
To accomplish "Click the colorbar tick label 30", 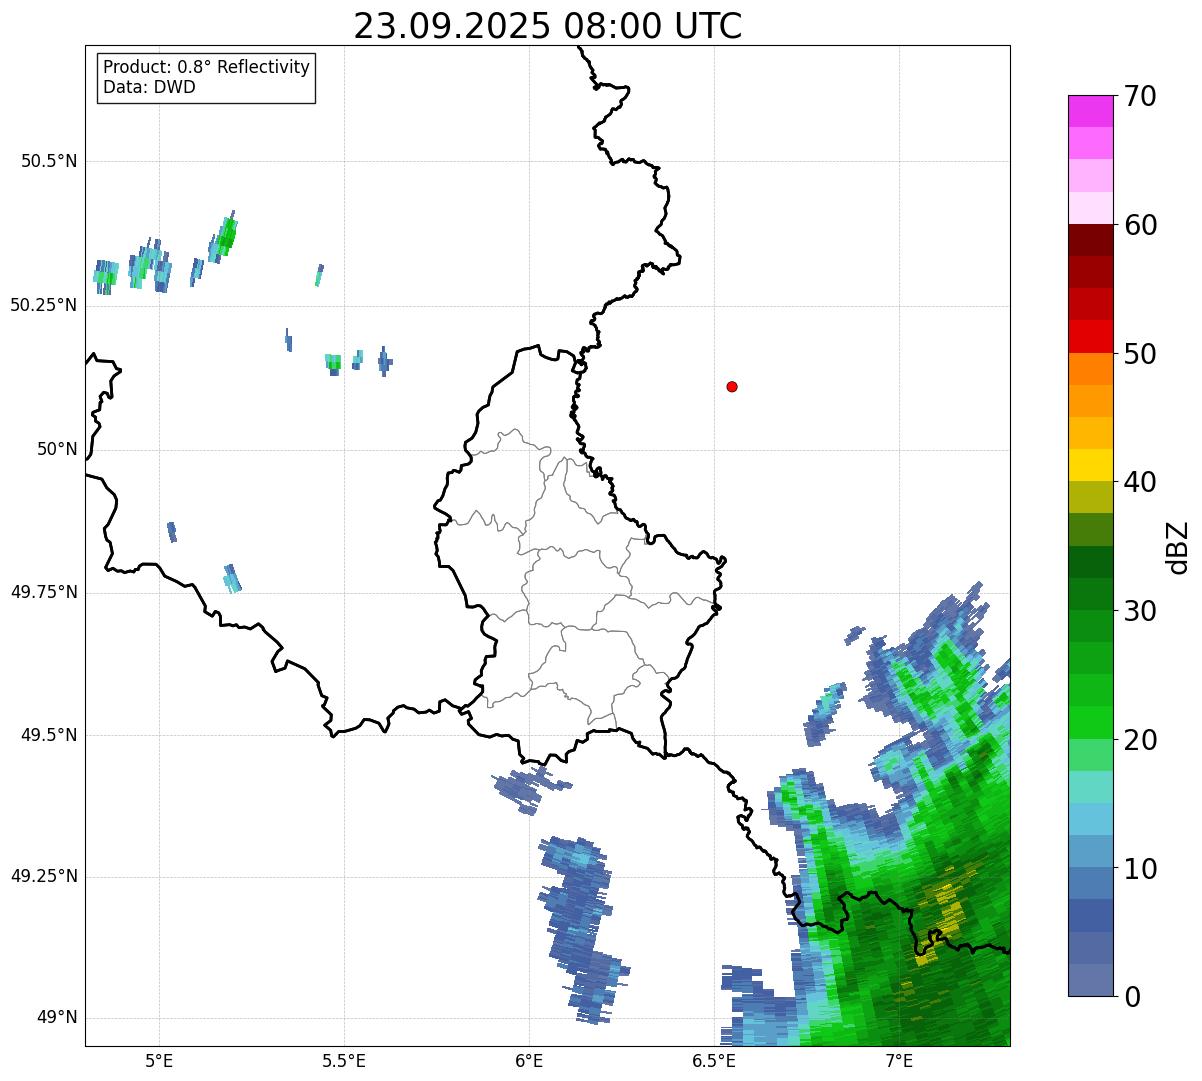I will [x=1140, y=611].
